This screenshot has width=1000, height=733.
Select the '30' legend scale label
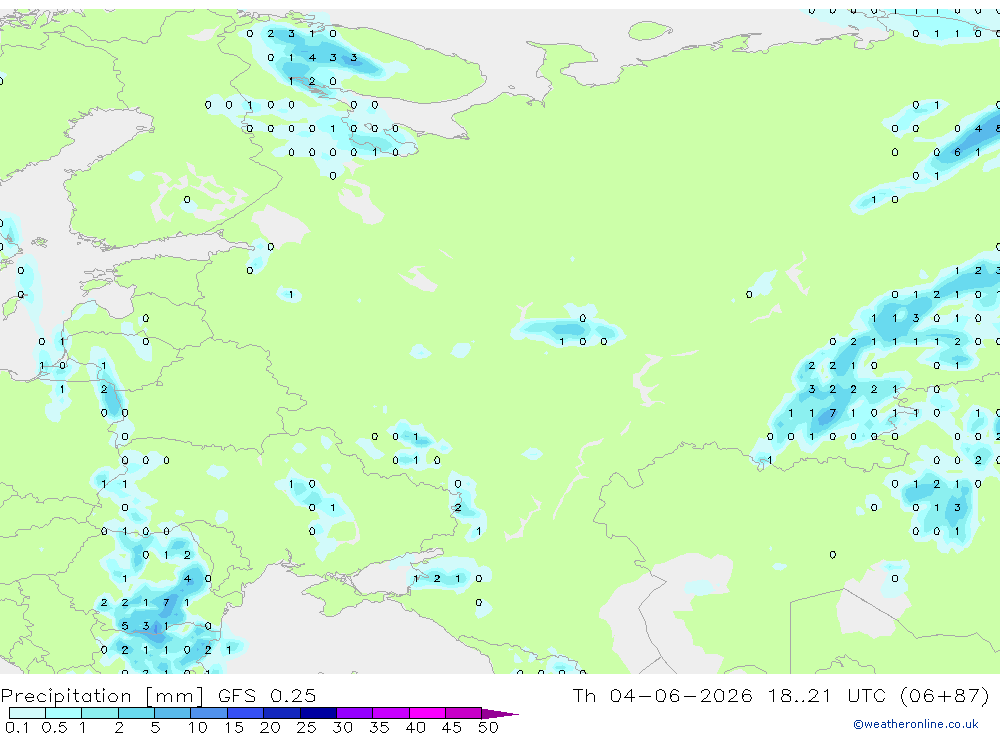pyautogui.click(x=343, y=727)
